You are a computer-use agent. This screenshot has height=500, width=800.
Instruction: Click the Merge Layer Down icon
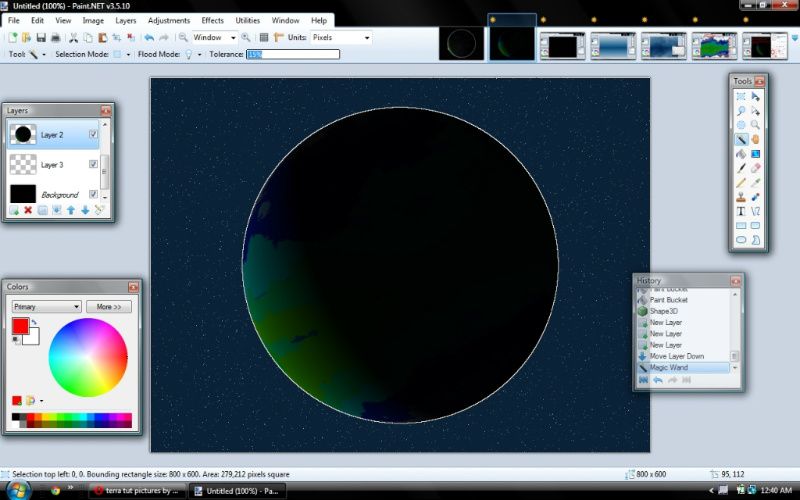pyautogui.click(x=57, y=210)
